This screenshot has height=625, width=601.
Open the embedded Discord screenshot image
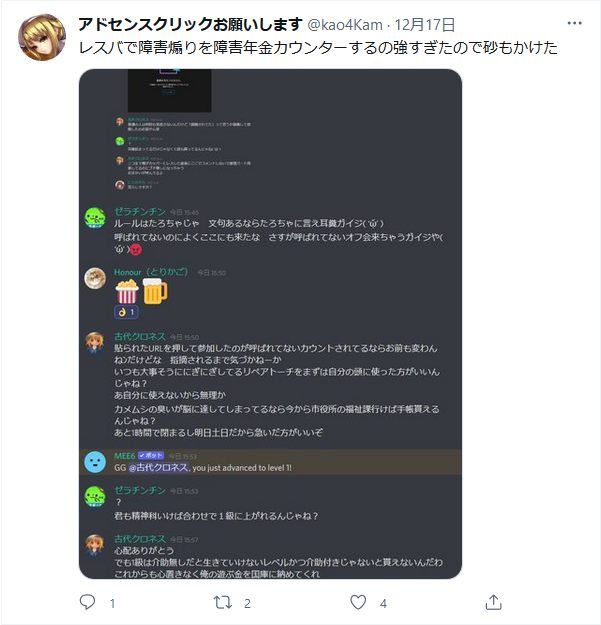[270, 324]
